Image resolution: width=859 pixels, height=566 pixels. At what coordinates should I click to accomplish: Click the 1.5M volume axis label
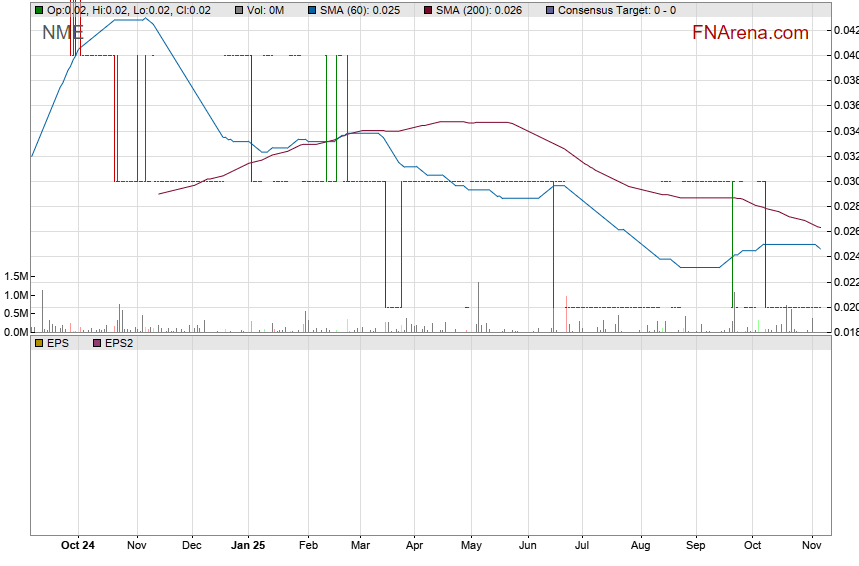[16, 276]
